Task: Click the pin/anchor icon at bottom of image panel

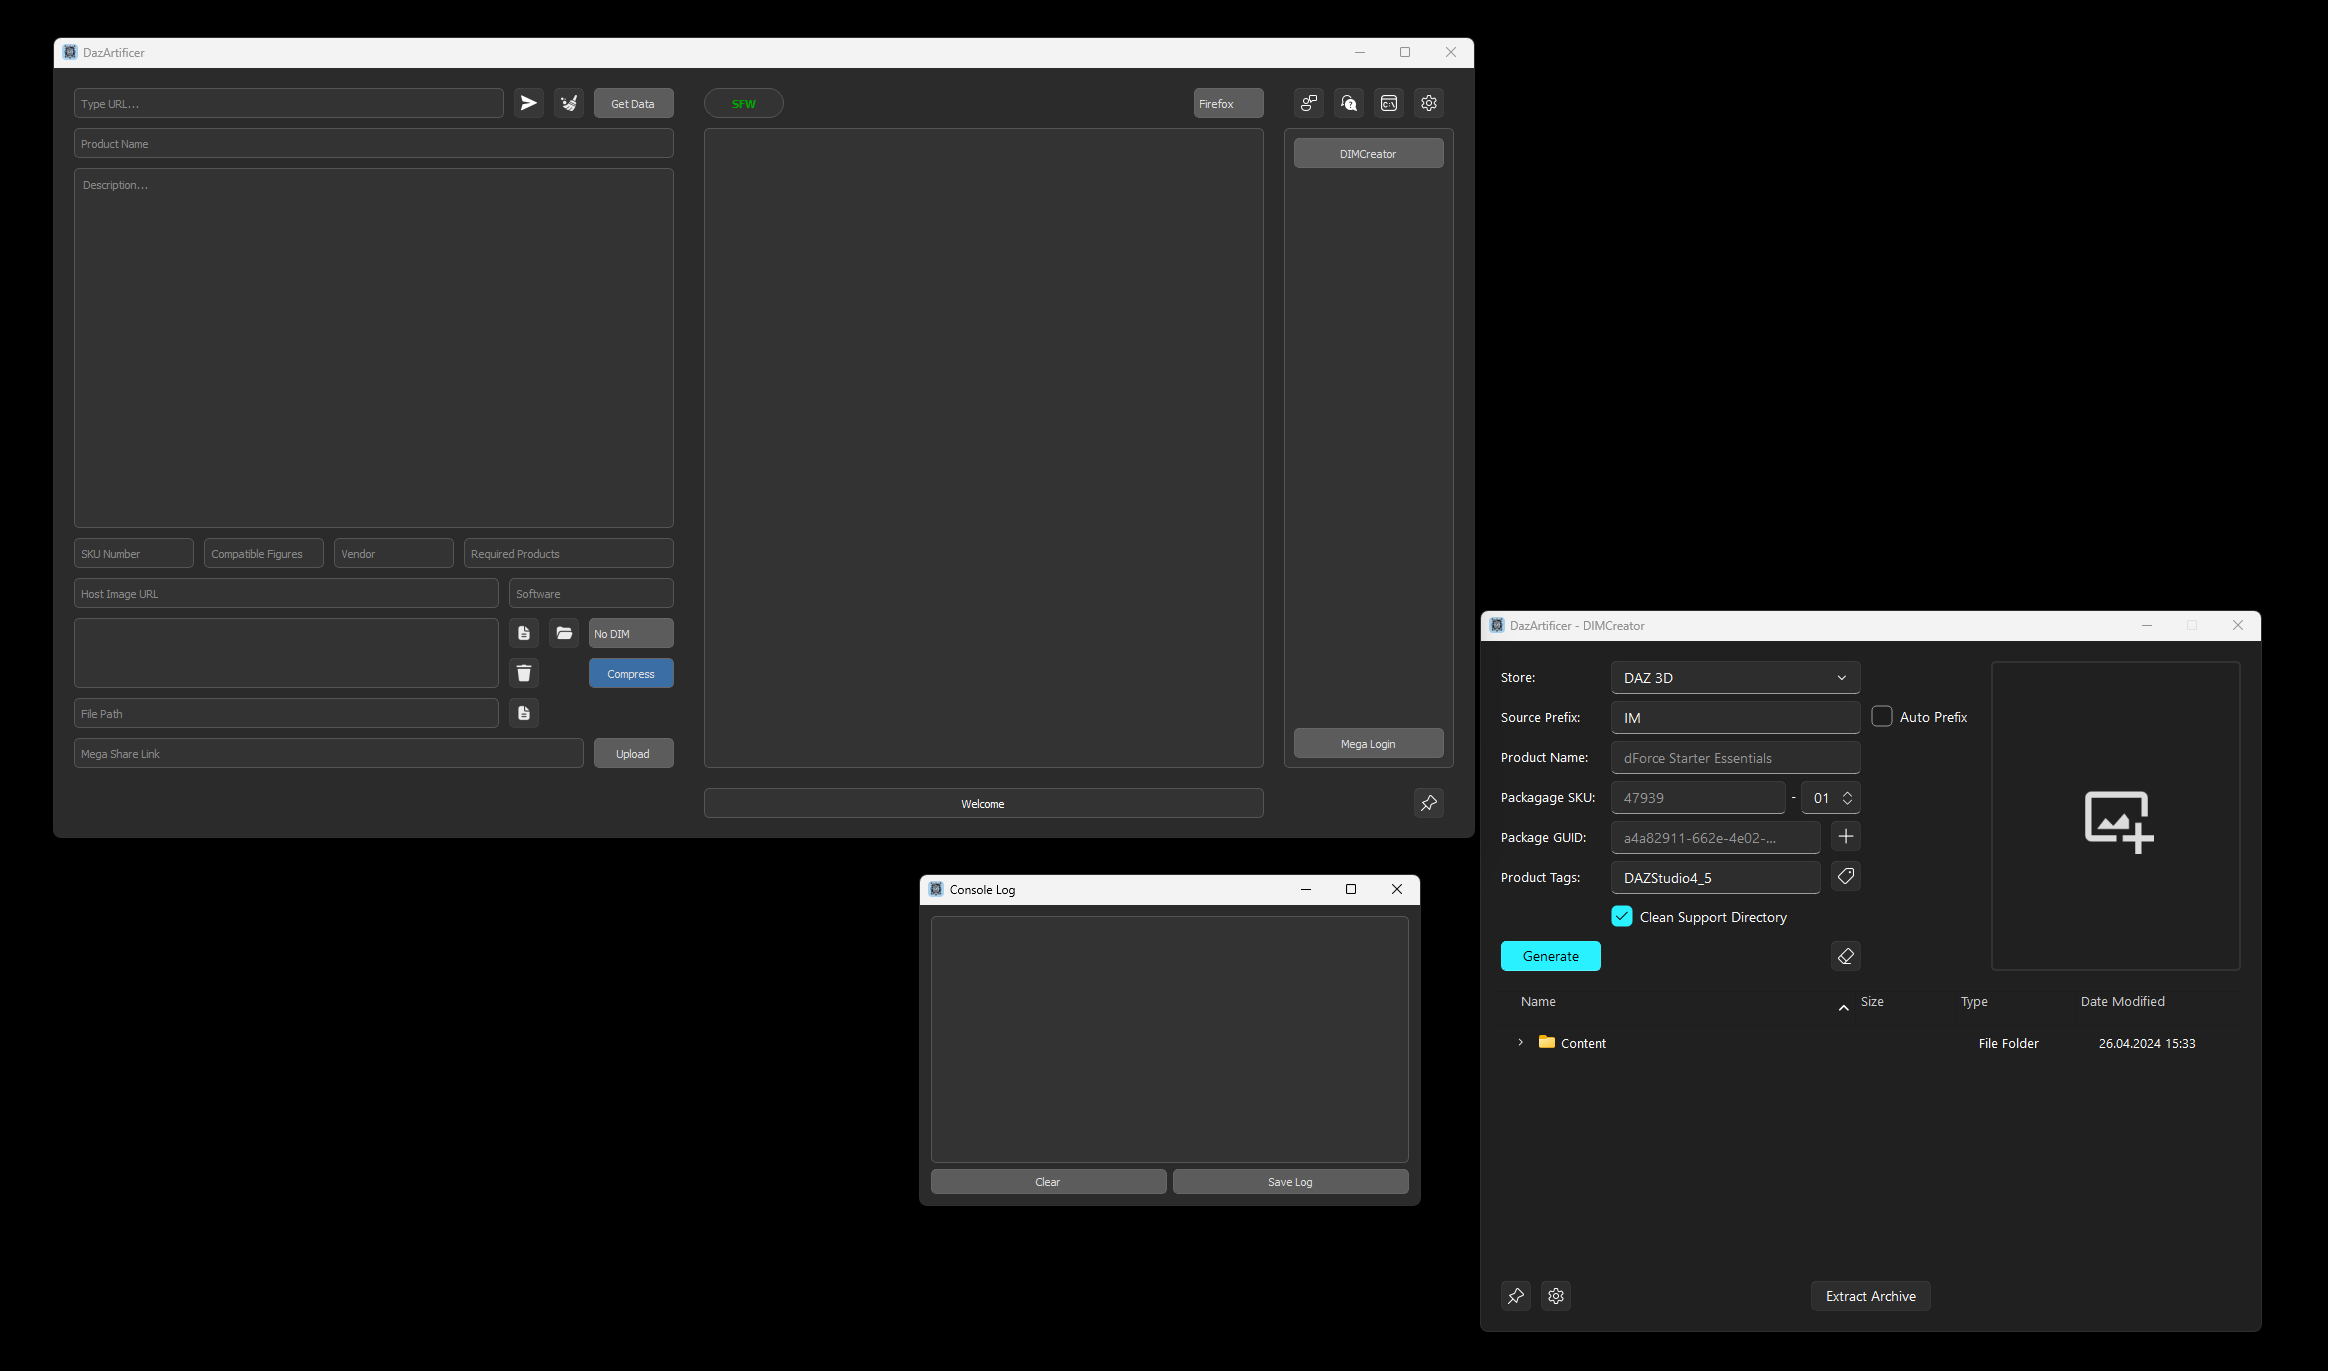Action: coord(1427,803)
